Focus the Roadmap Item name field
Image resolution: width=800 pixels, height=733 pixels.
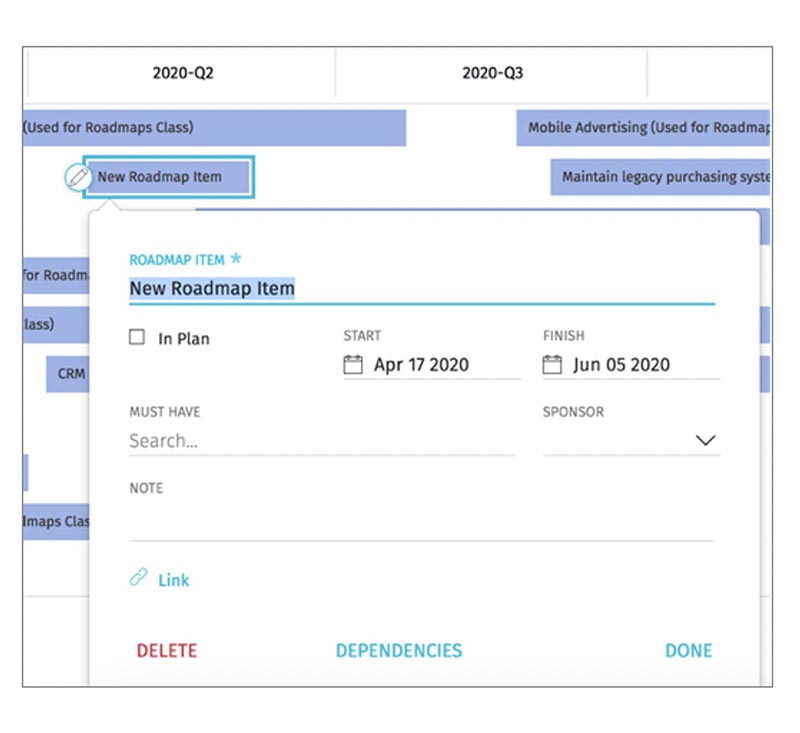(422, 289)
